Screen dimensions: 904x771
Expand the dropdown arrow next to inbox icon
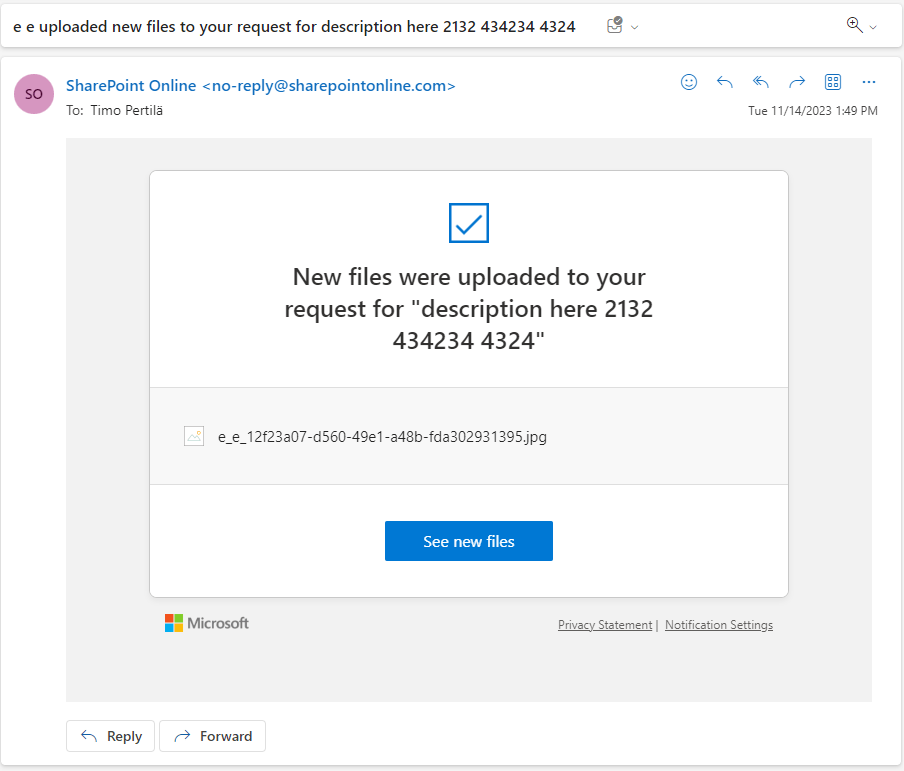(635, 27)
